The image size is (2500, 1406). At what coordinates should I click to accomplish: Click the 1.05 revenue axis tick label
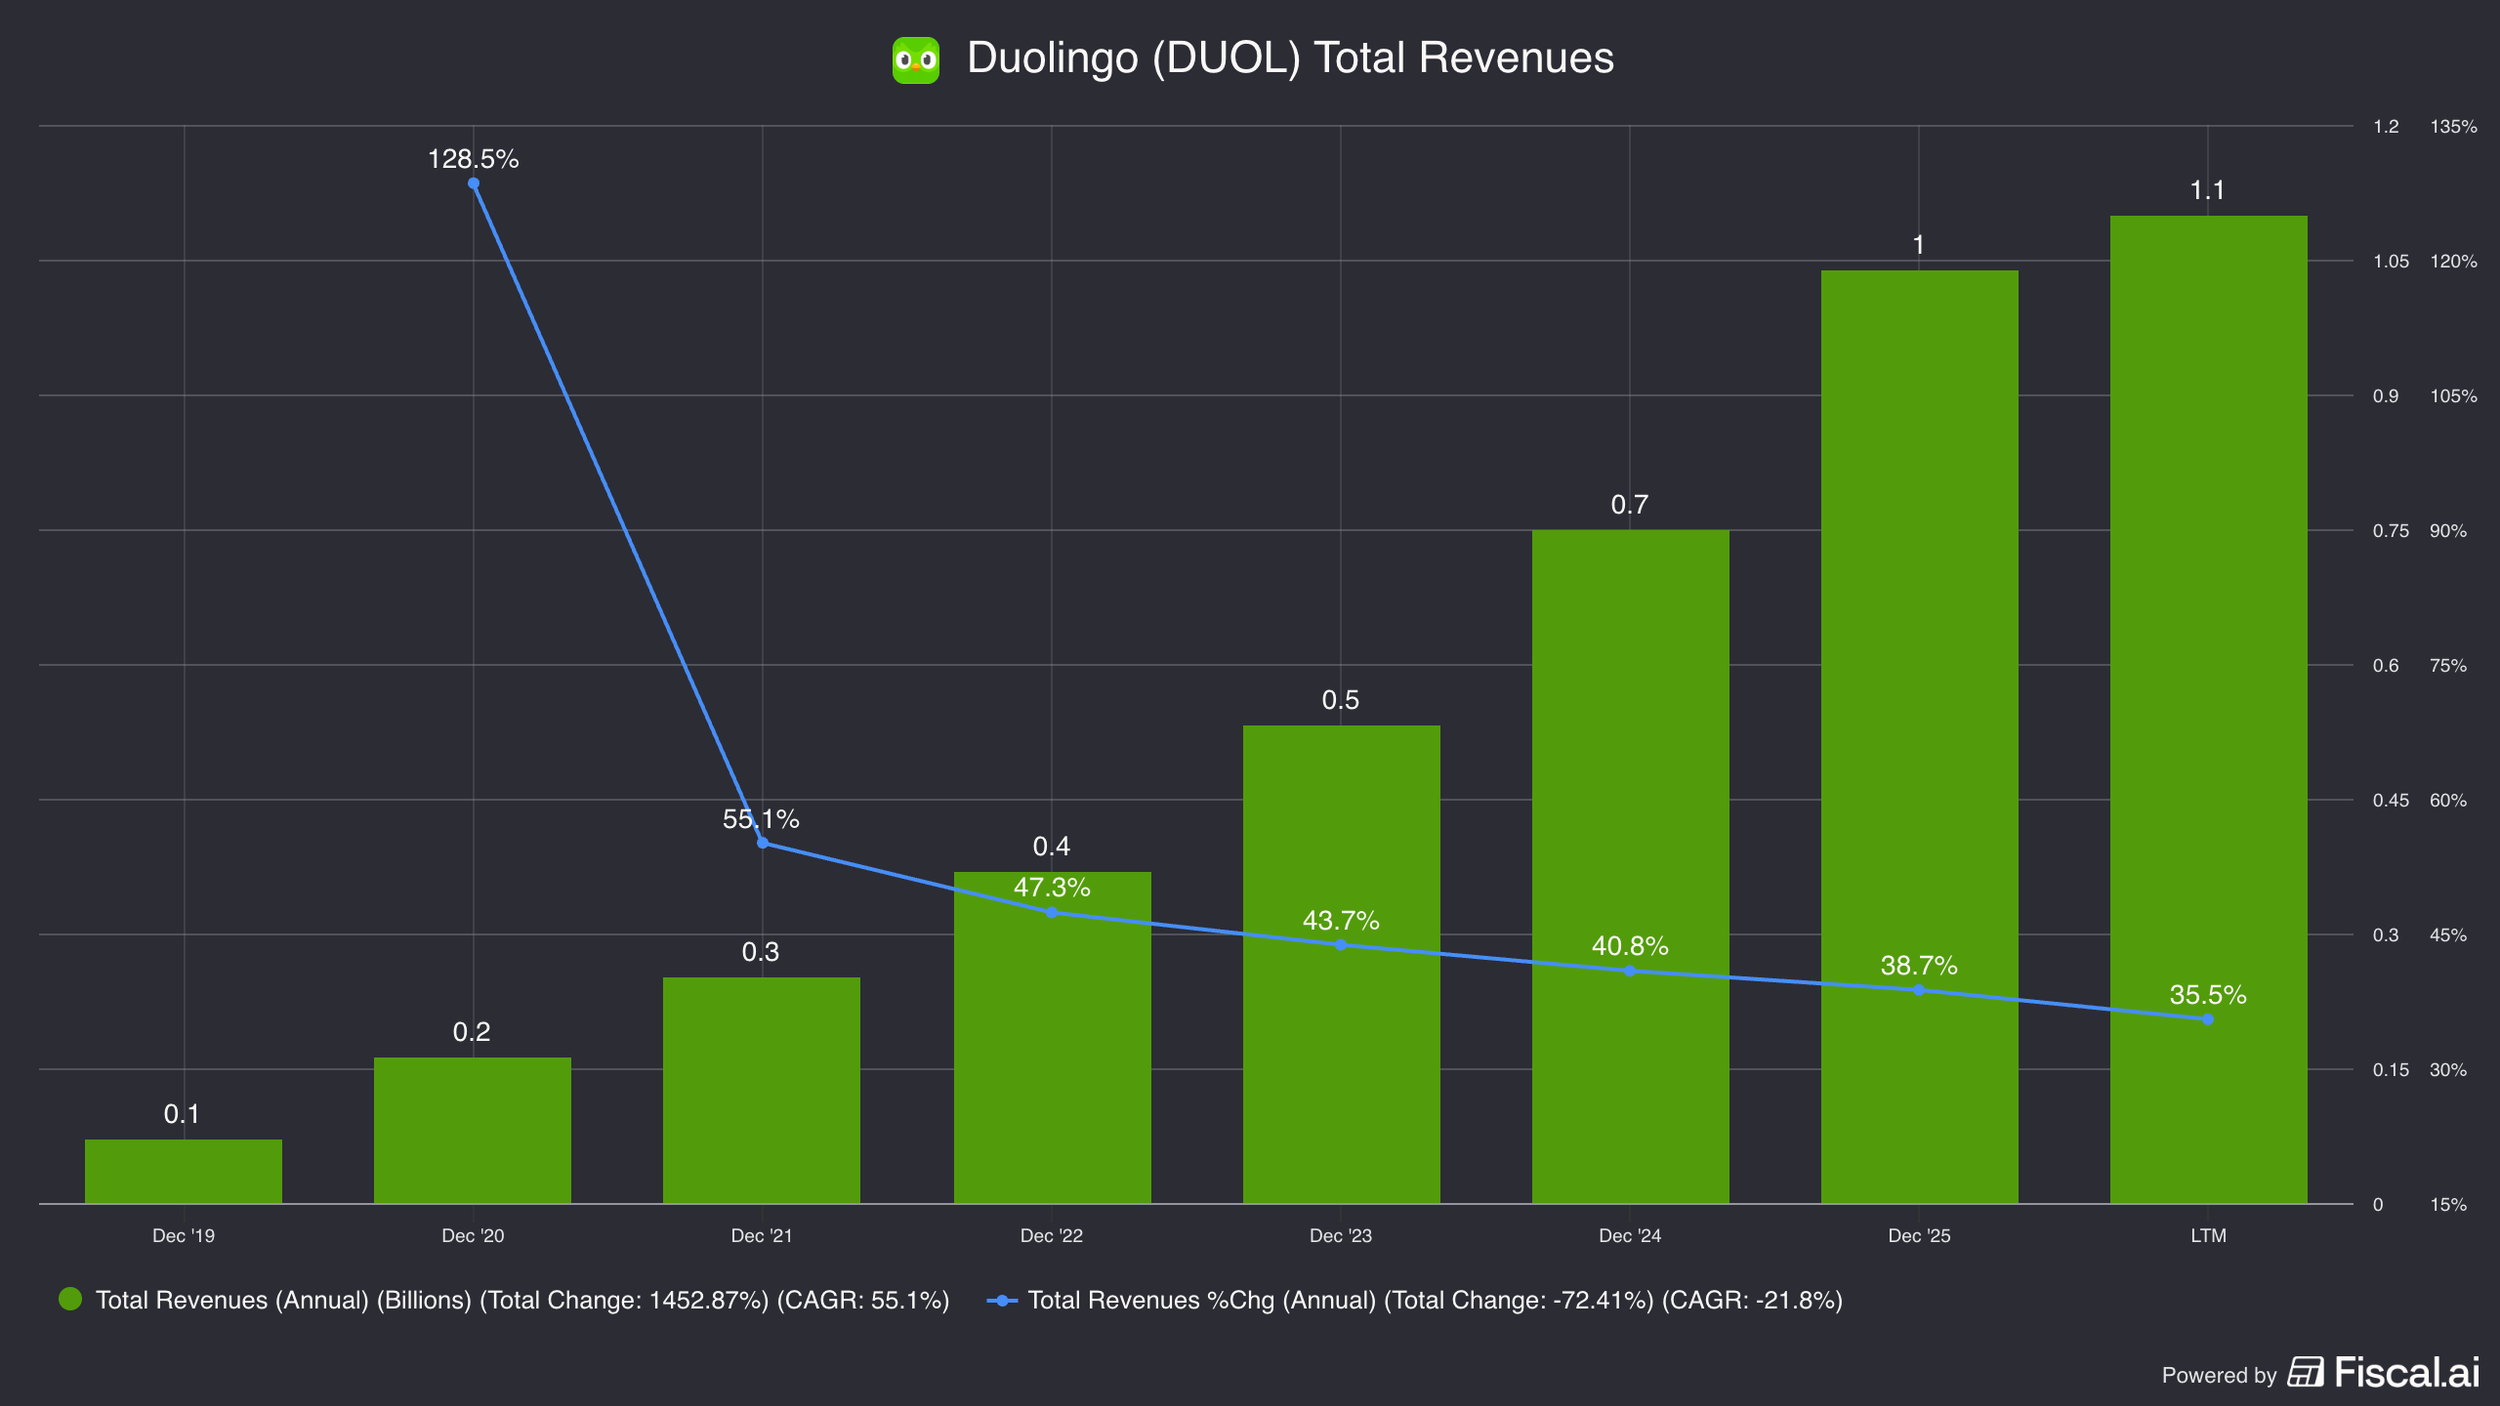pos(2391,262)
